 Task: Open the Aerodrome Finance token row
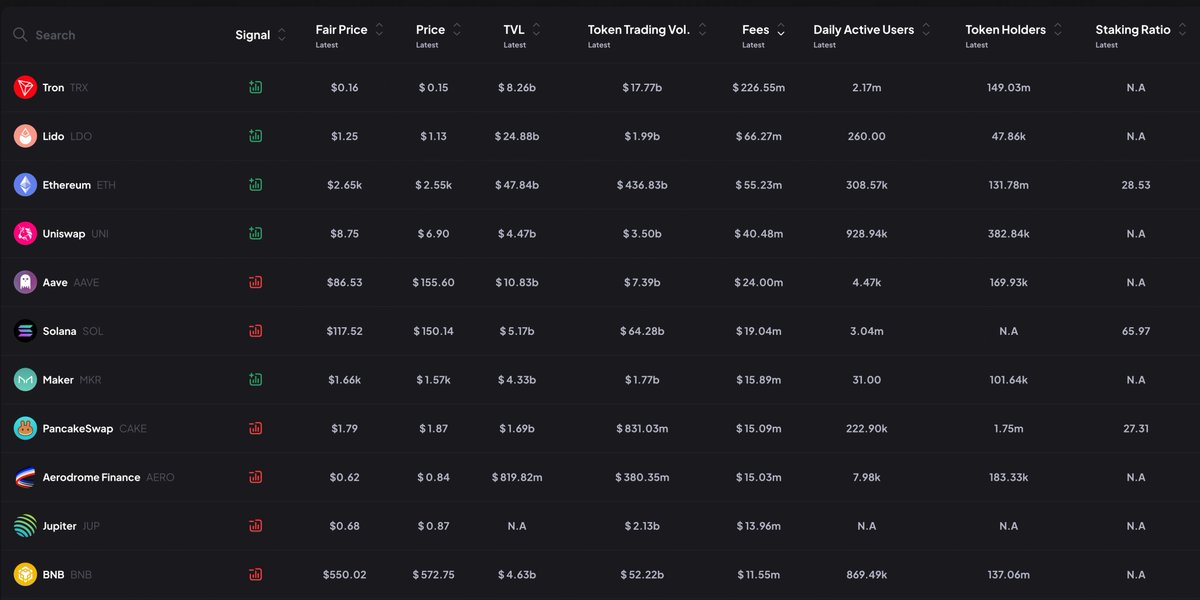click(91, 478)
